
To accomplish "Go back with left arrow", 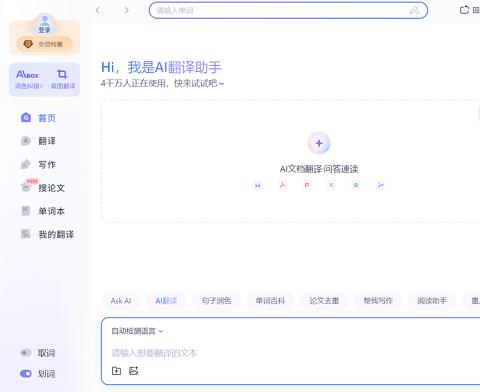I will tap(98, 10).
